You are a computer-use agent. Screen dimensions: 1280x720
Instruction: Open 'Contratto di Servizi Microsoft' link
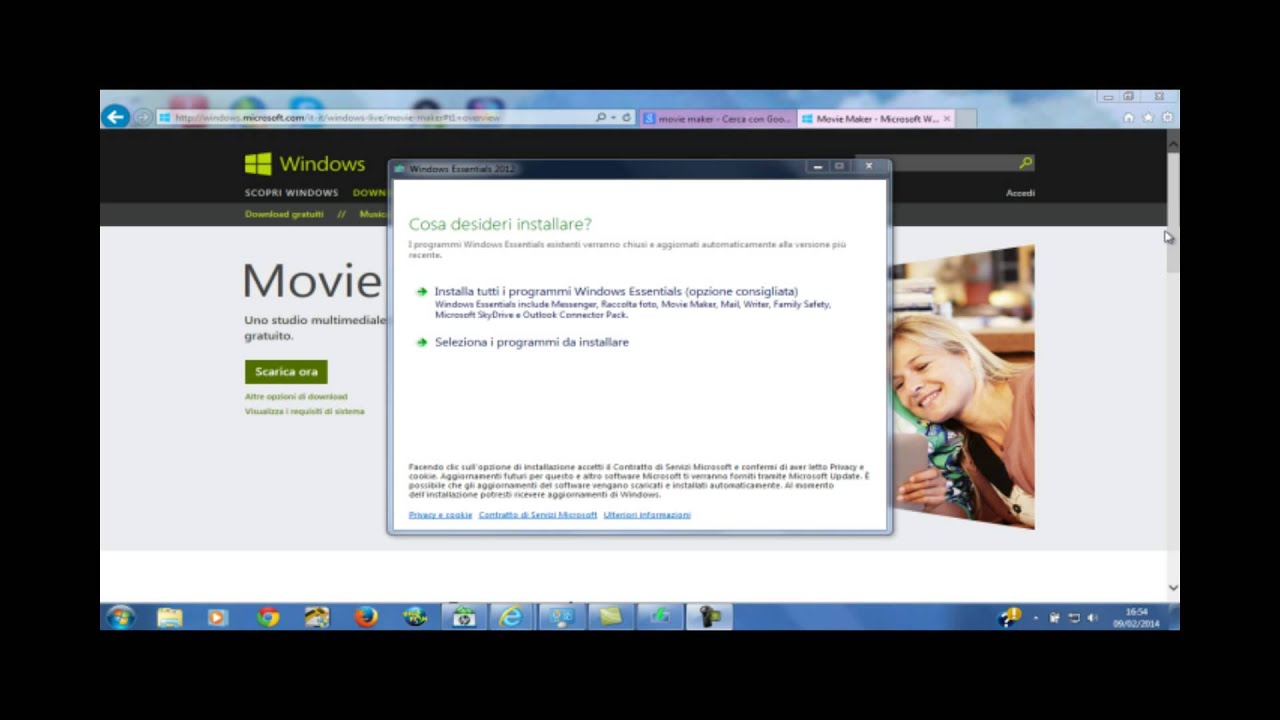point(538,515)
